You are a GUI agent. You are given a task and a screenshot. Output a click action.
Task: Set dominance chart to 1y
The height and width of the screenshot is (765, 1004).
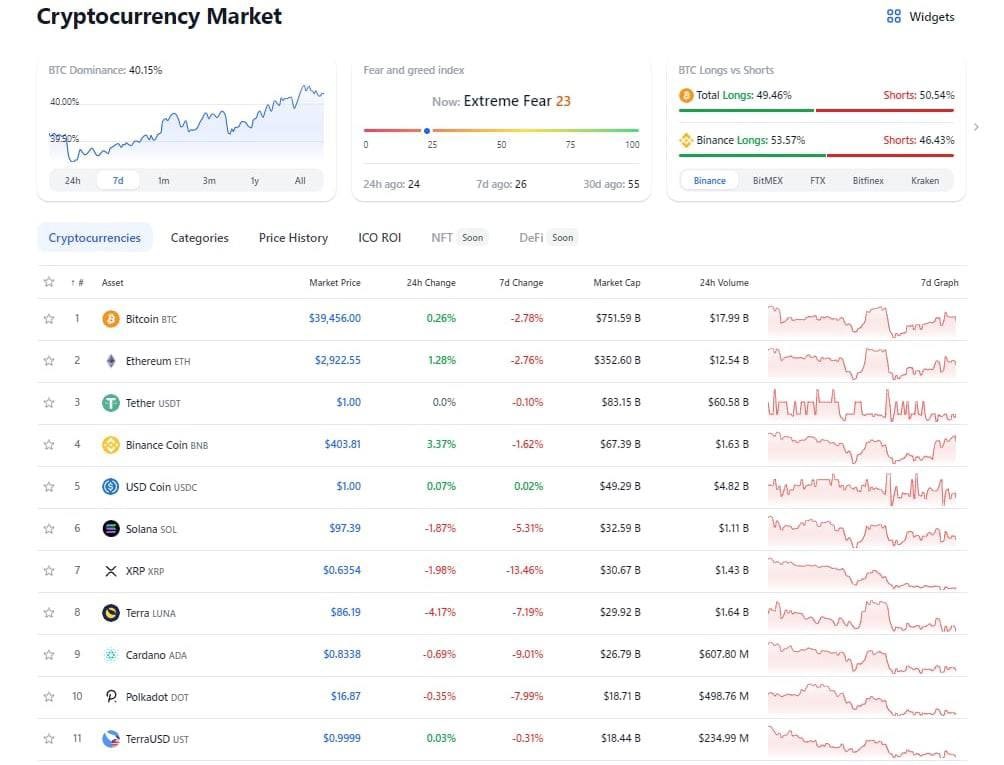254,181
